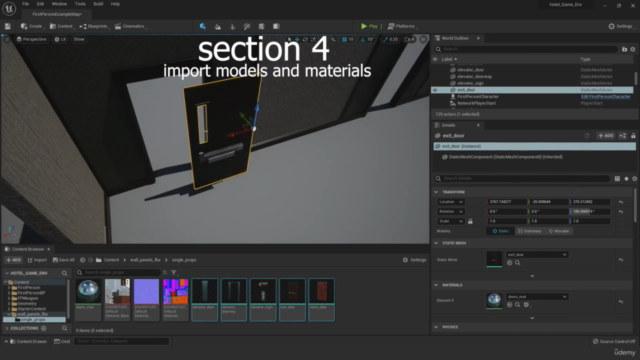Click the Search Details input field
This screenshot has width=640, height=360.
pos(522,178)
